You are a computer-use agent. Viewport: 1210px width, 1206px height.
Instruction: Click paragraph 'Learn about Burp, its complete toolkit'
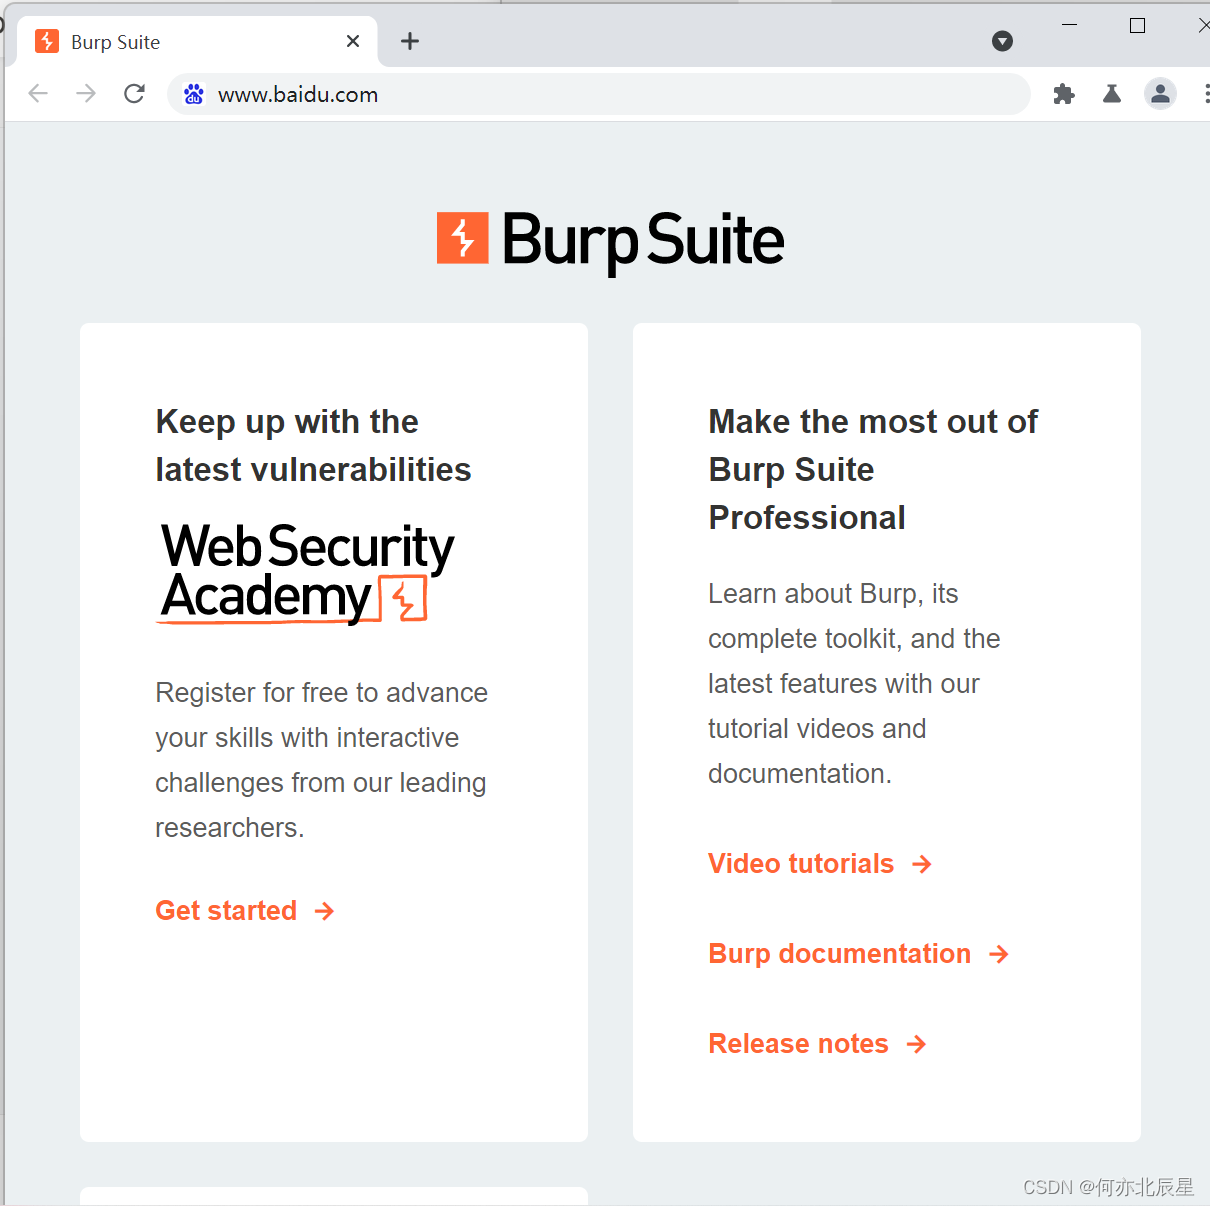pyautogui.click(x=854, y=684)
